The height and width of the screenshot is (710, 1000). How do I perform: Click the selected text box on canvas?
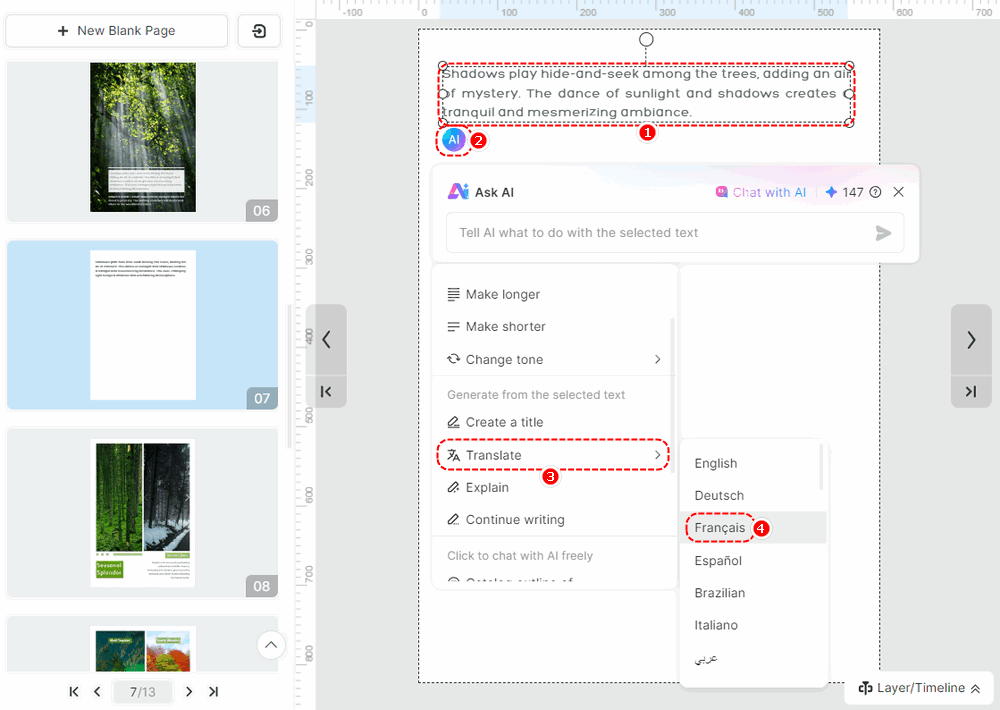click(646, 93)
